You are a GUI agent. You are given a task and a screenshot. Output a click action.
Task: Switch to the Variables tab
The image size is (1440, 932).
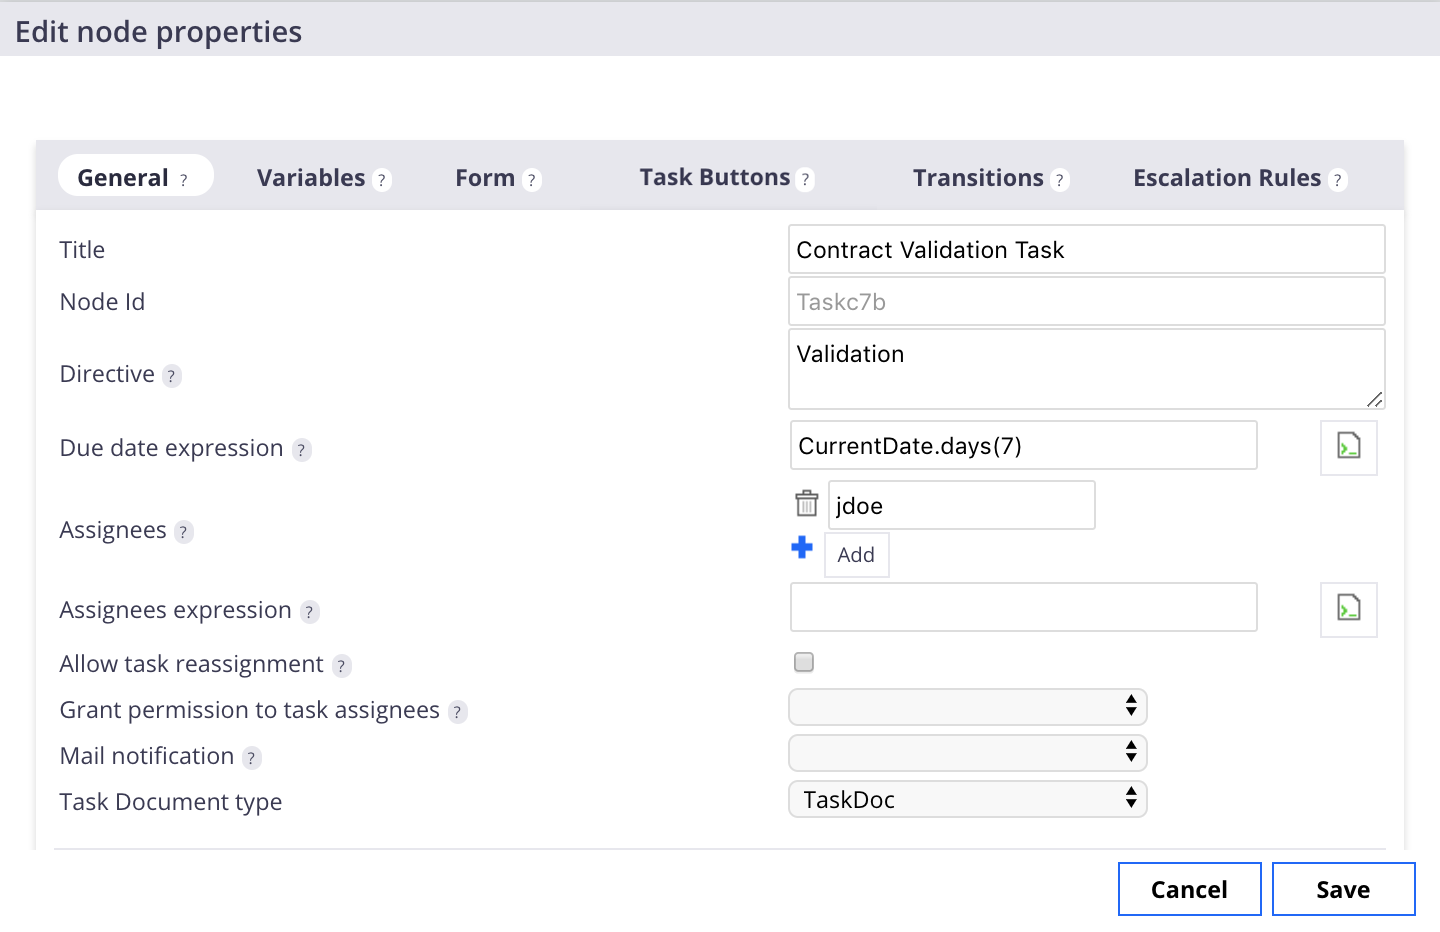pos(311,178)
